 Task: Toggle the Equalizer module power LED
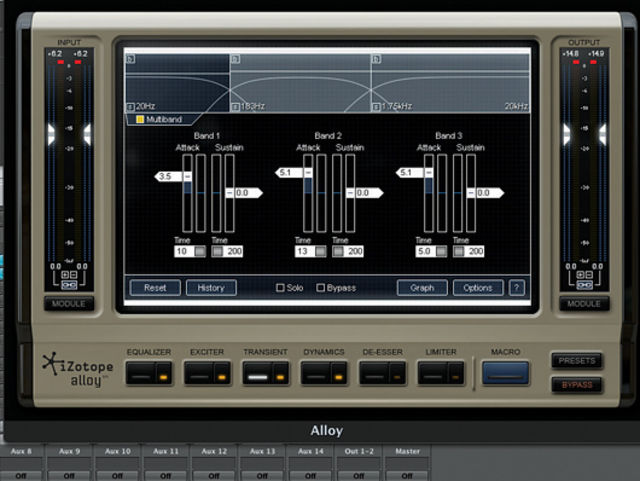tap(164, 373)
